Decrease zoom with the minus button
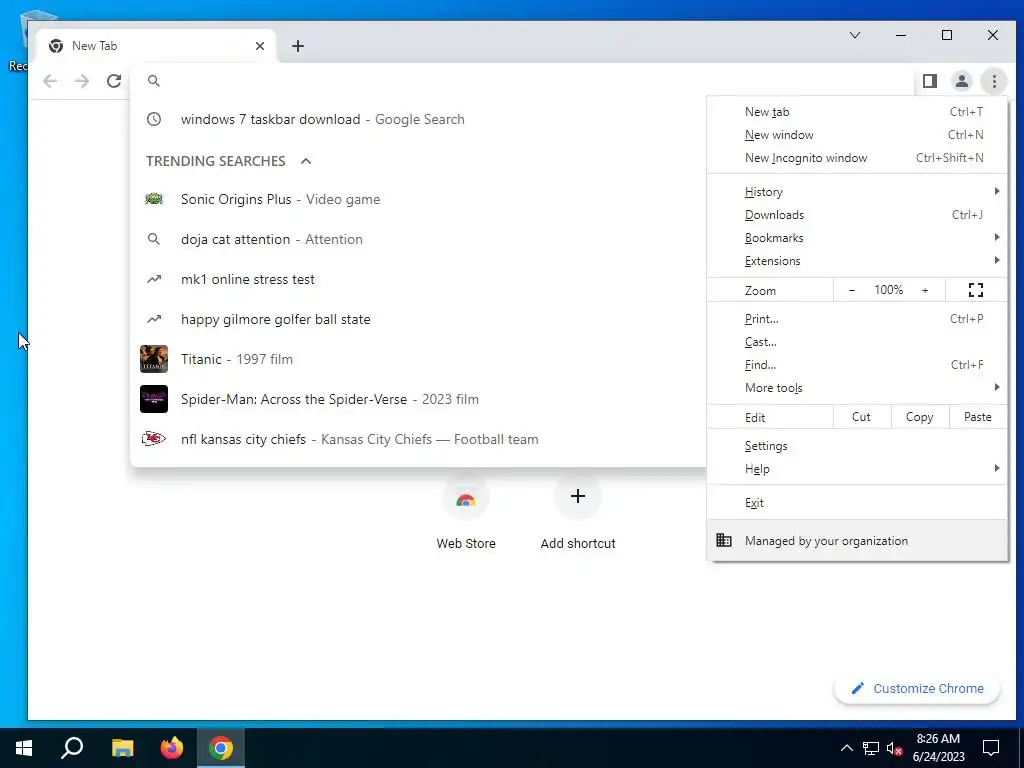1024x768 pixels. [852, 290]
